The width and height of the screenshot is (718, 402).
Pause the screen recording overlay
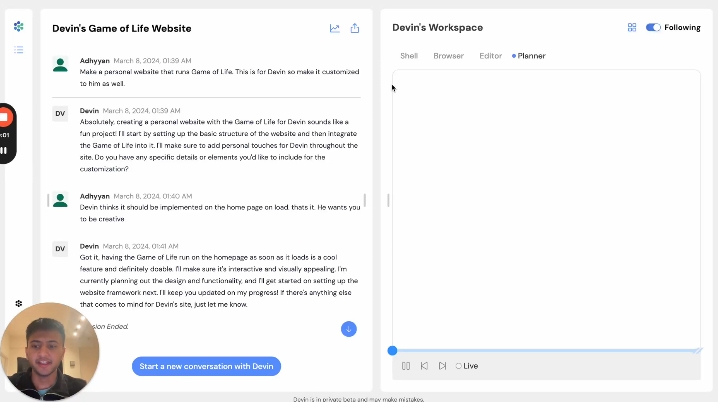pos(4,150)
